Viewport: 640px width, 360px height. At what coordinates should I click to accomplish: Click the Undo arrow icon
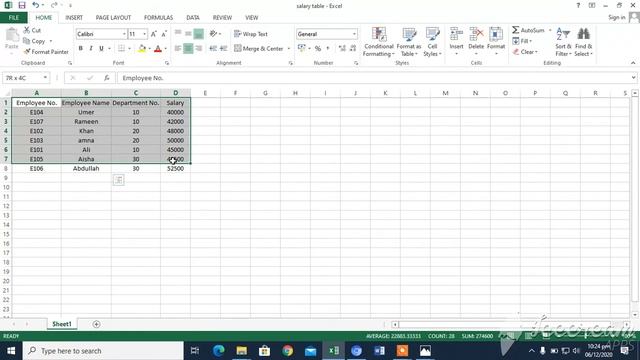coord(36,5)
